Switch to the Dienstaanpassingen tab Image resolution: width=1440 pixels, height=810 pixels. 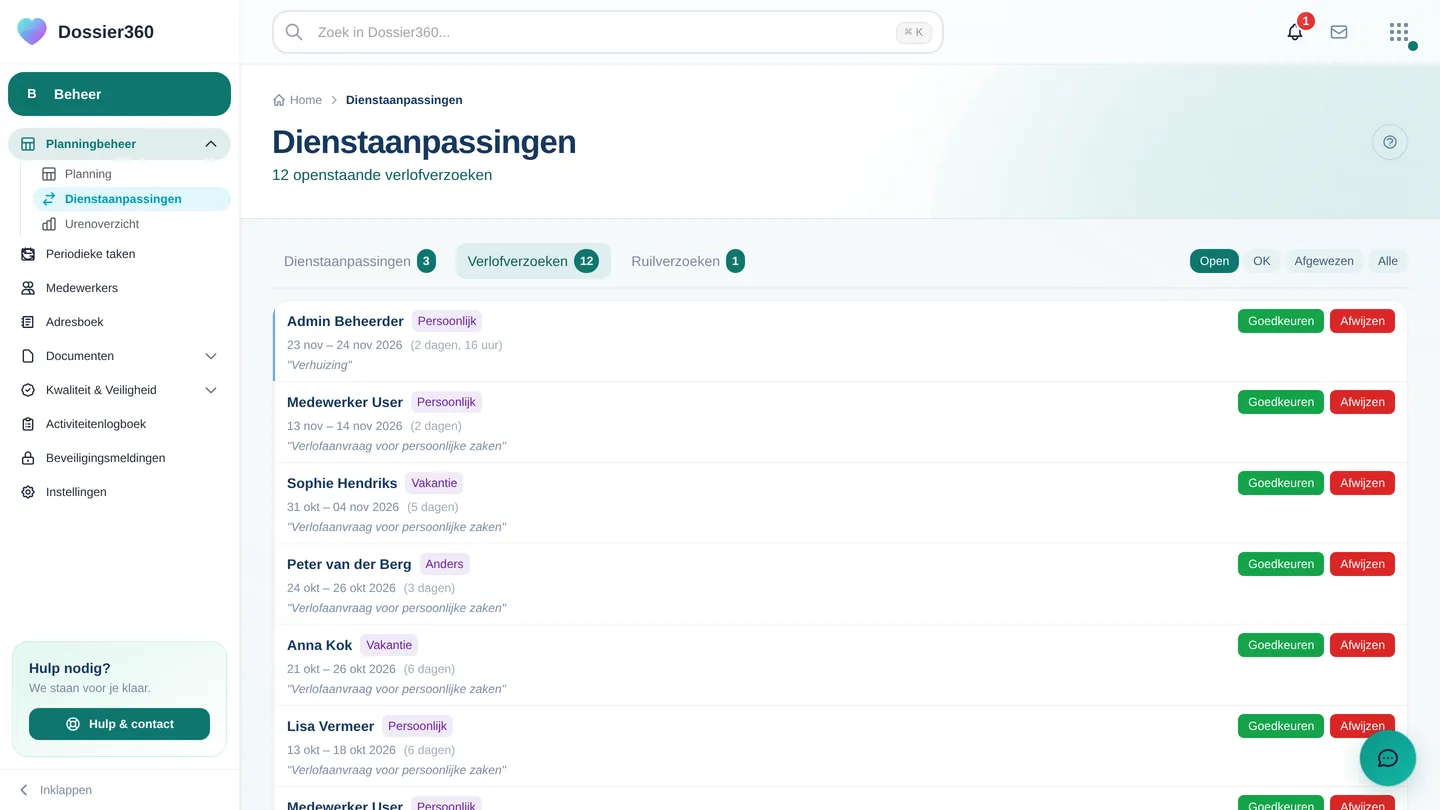(x=360, y=261)
